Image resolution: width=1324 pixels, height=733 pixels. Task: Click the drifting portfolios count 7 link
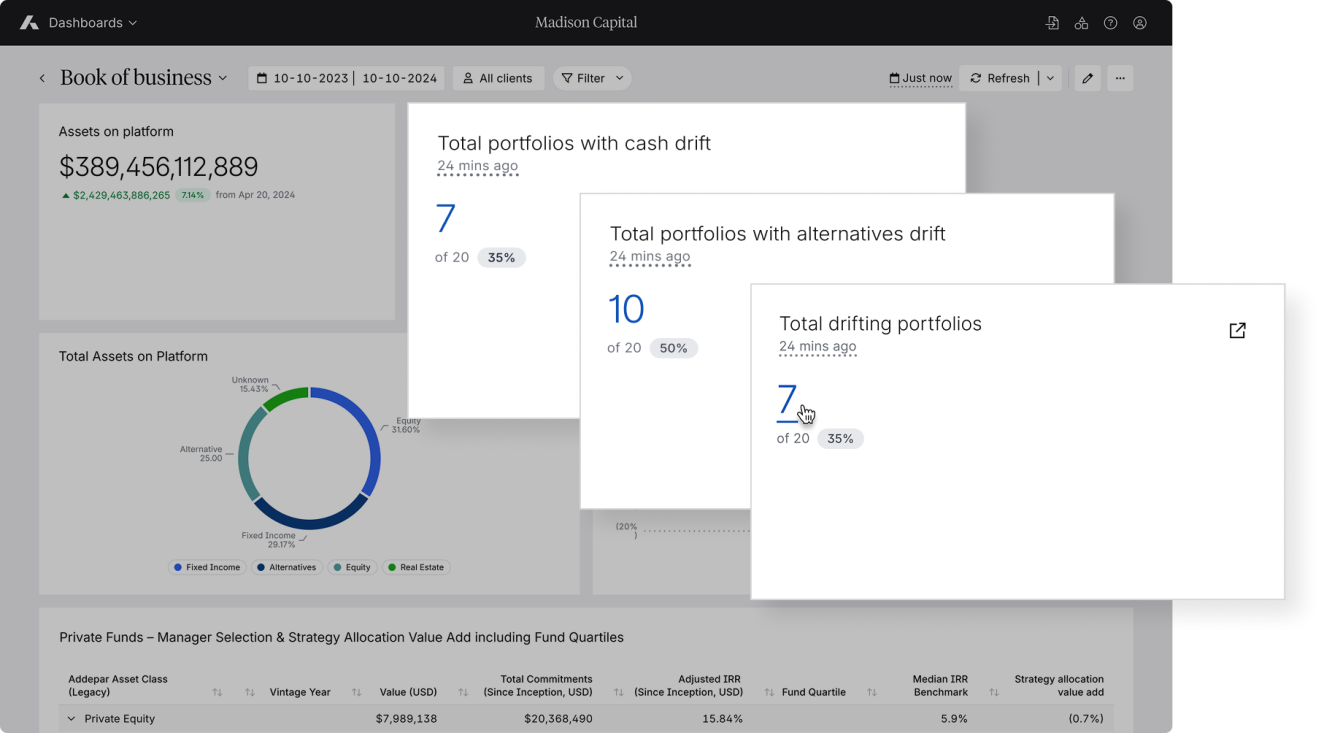point(786,400)
